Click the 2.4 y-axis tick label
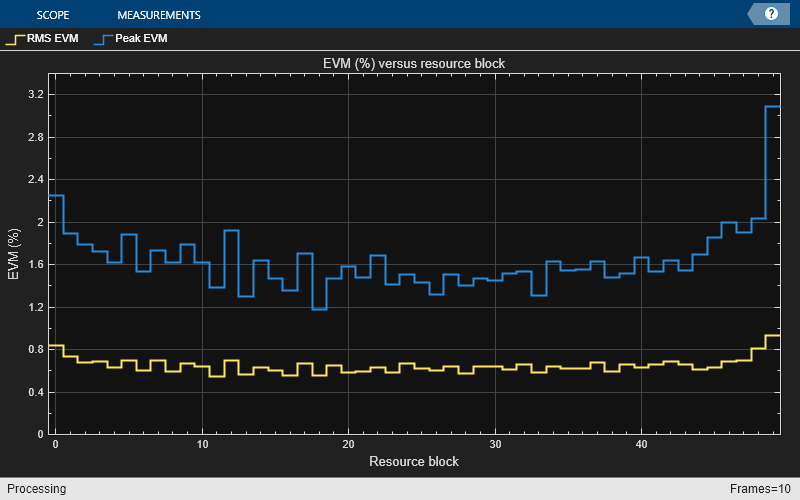 click(36, 180)
